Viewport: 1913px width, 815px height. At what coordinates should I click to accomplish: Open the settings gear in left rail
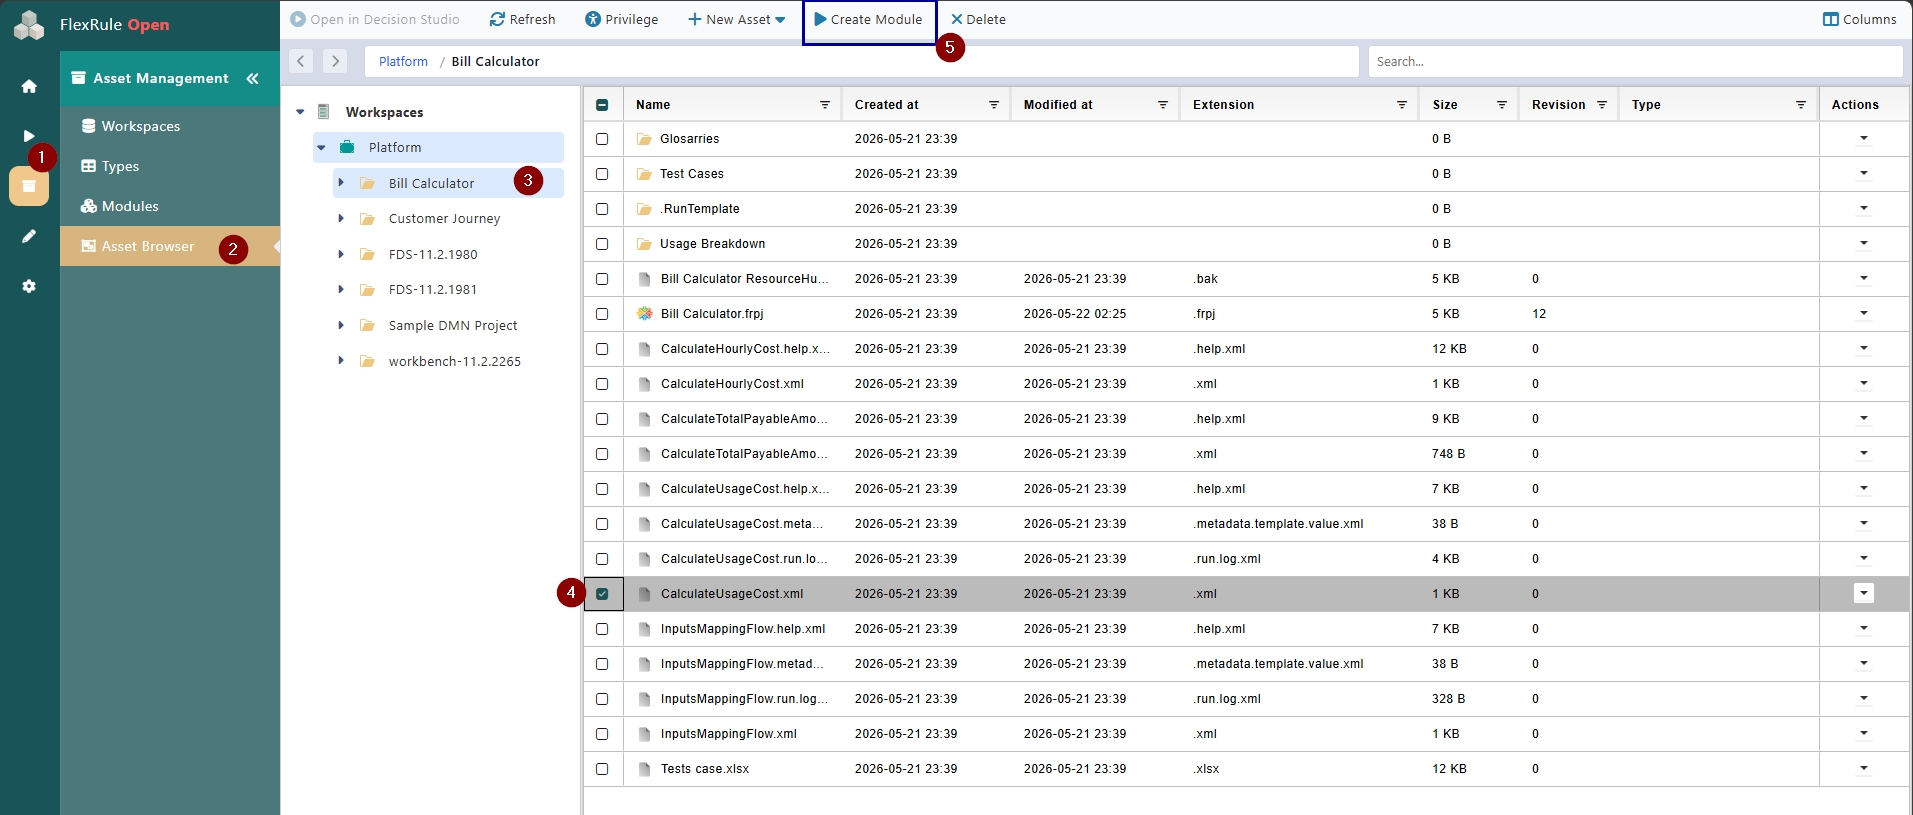click(x=29, y=286)
